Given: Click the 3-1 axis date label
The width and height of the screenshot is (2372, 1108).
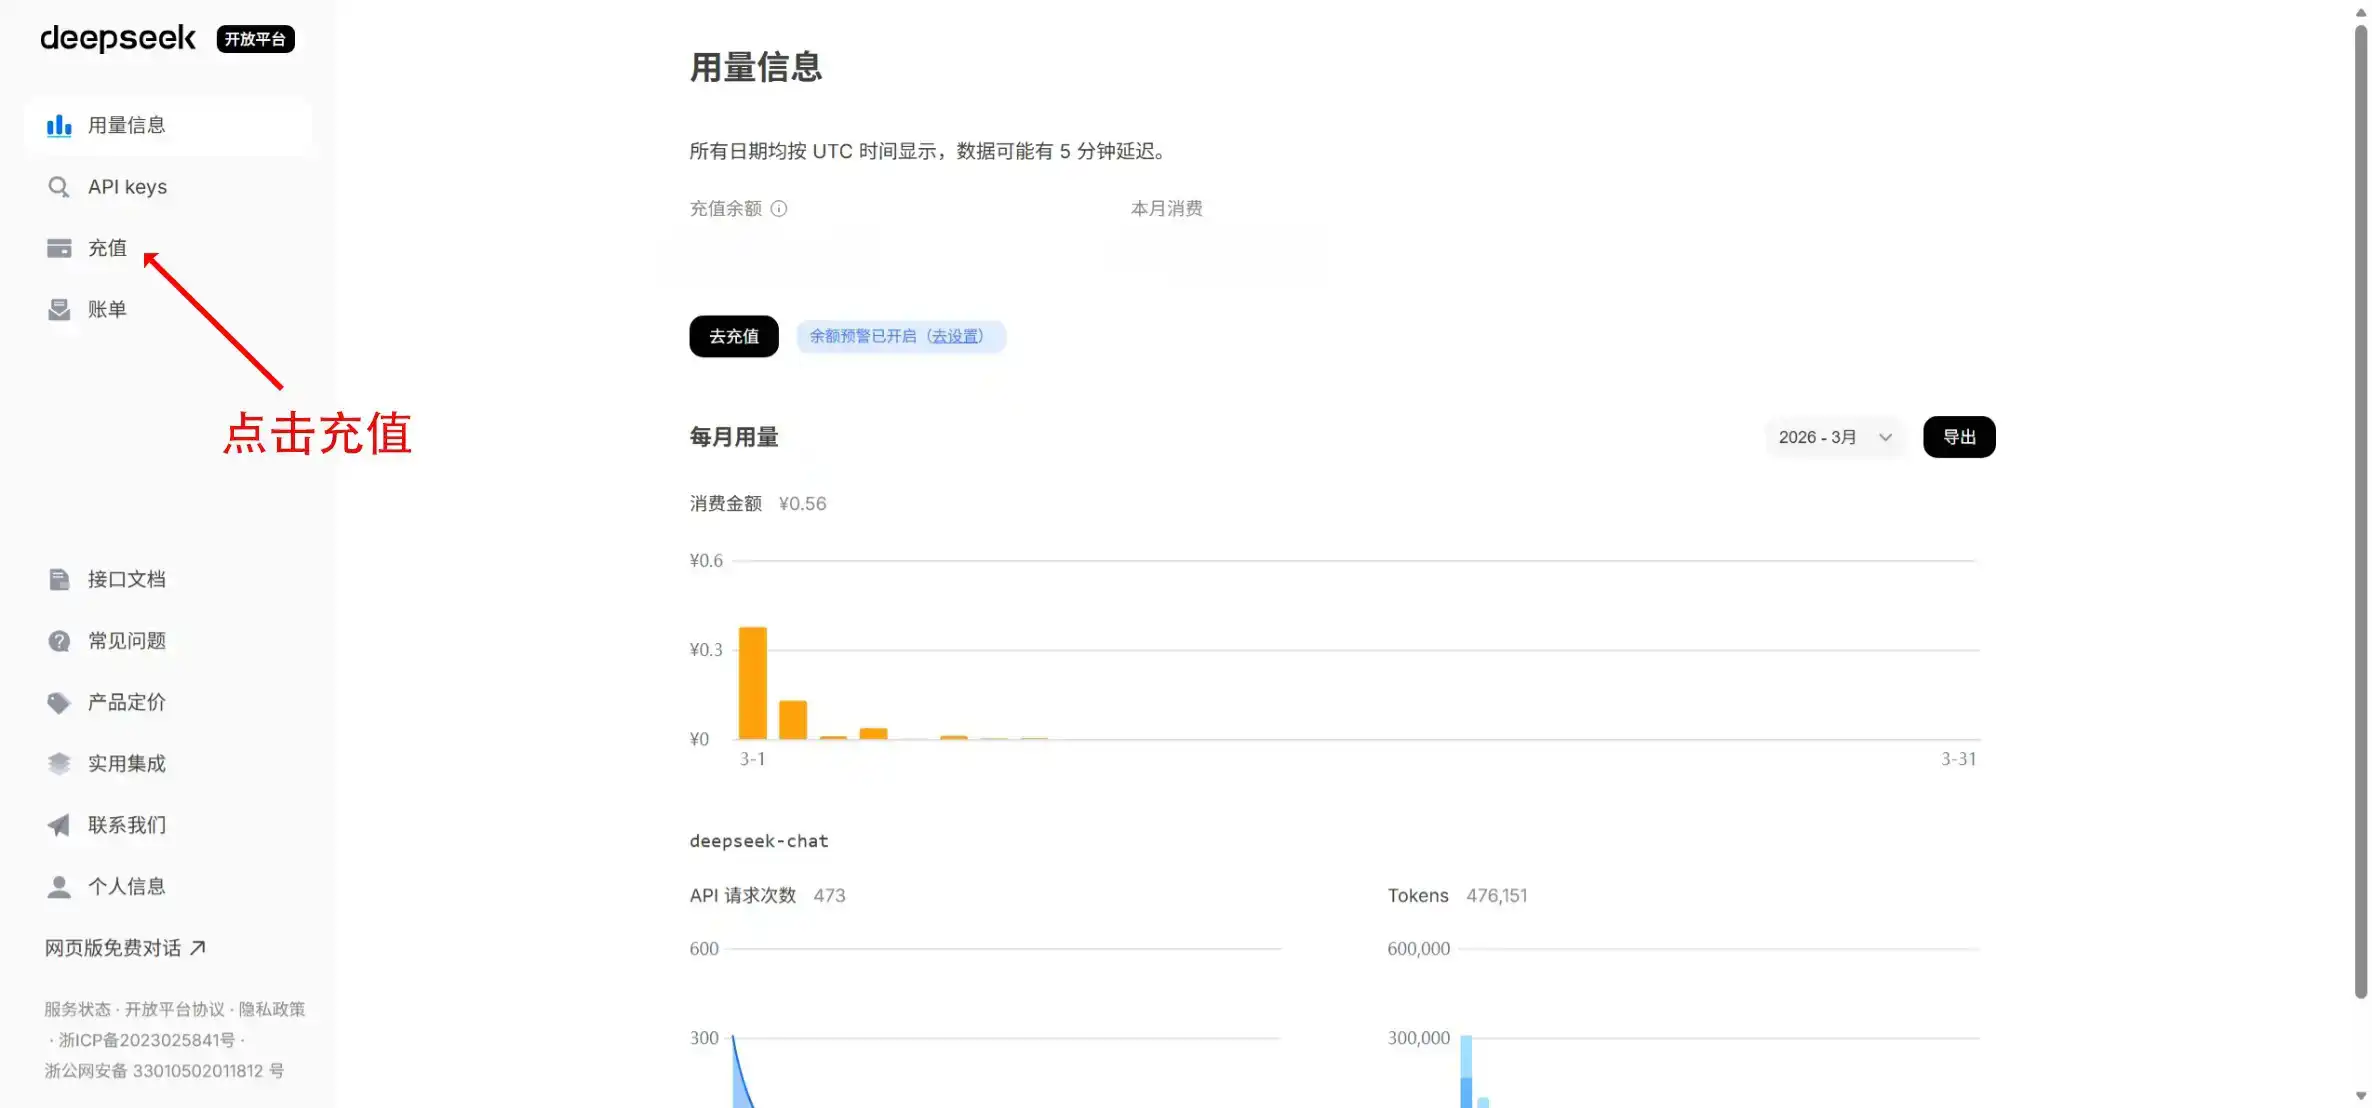Looking at the screenshot, I should (x=752, y=760).
